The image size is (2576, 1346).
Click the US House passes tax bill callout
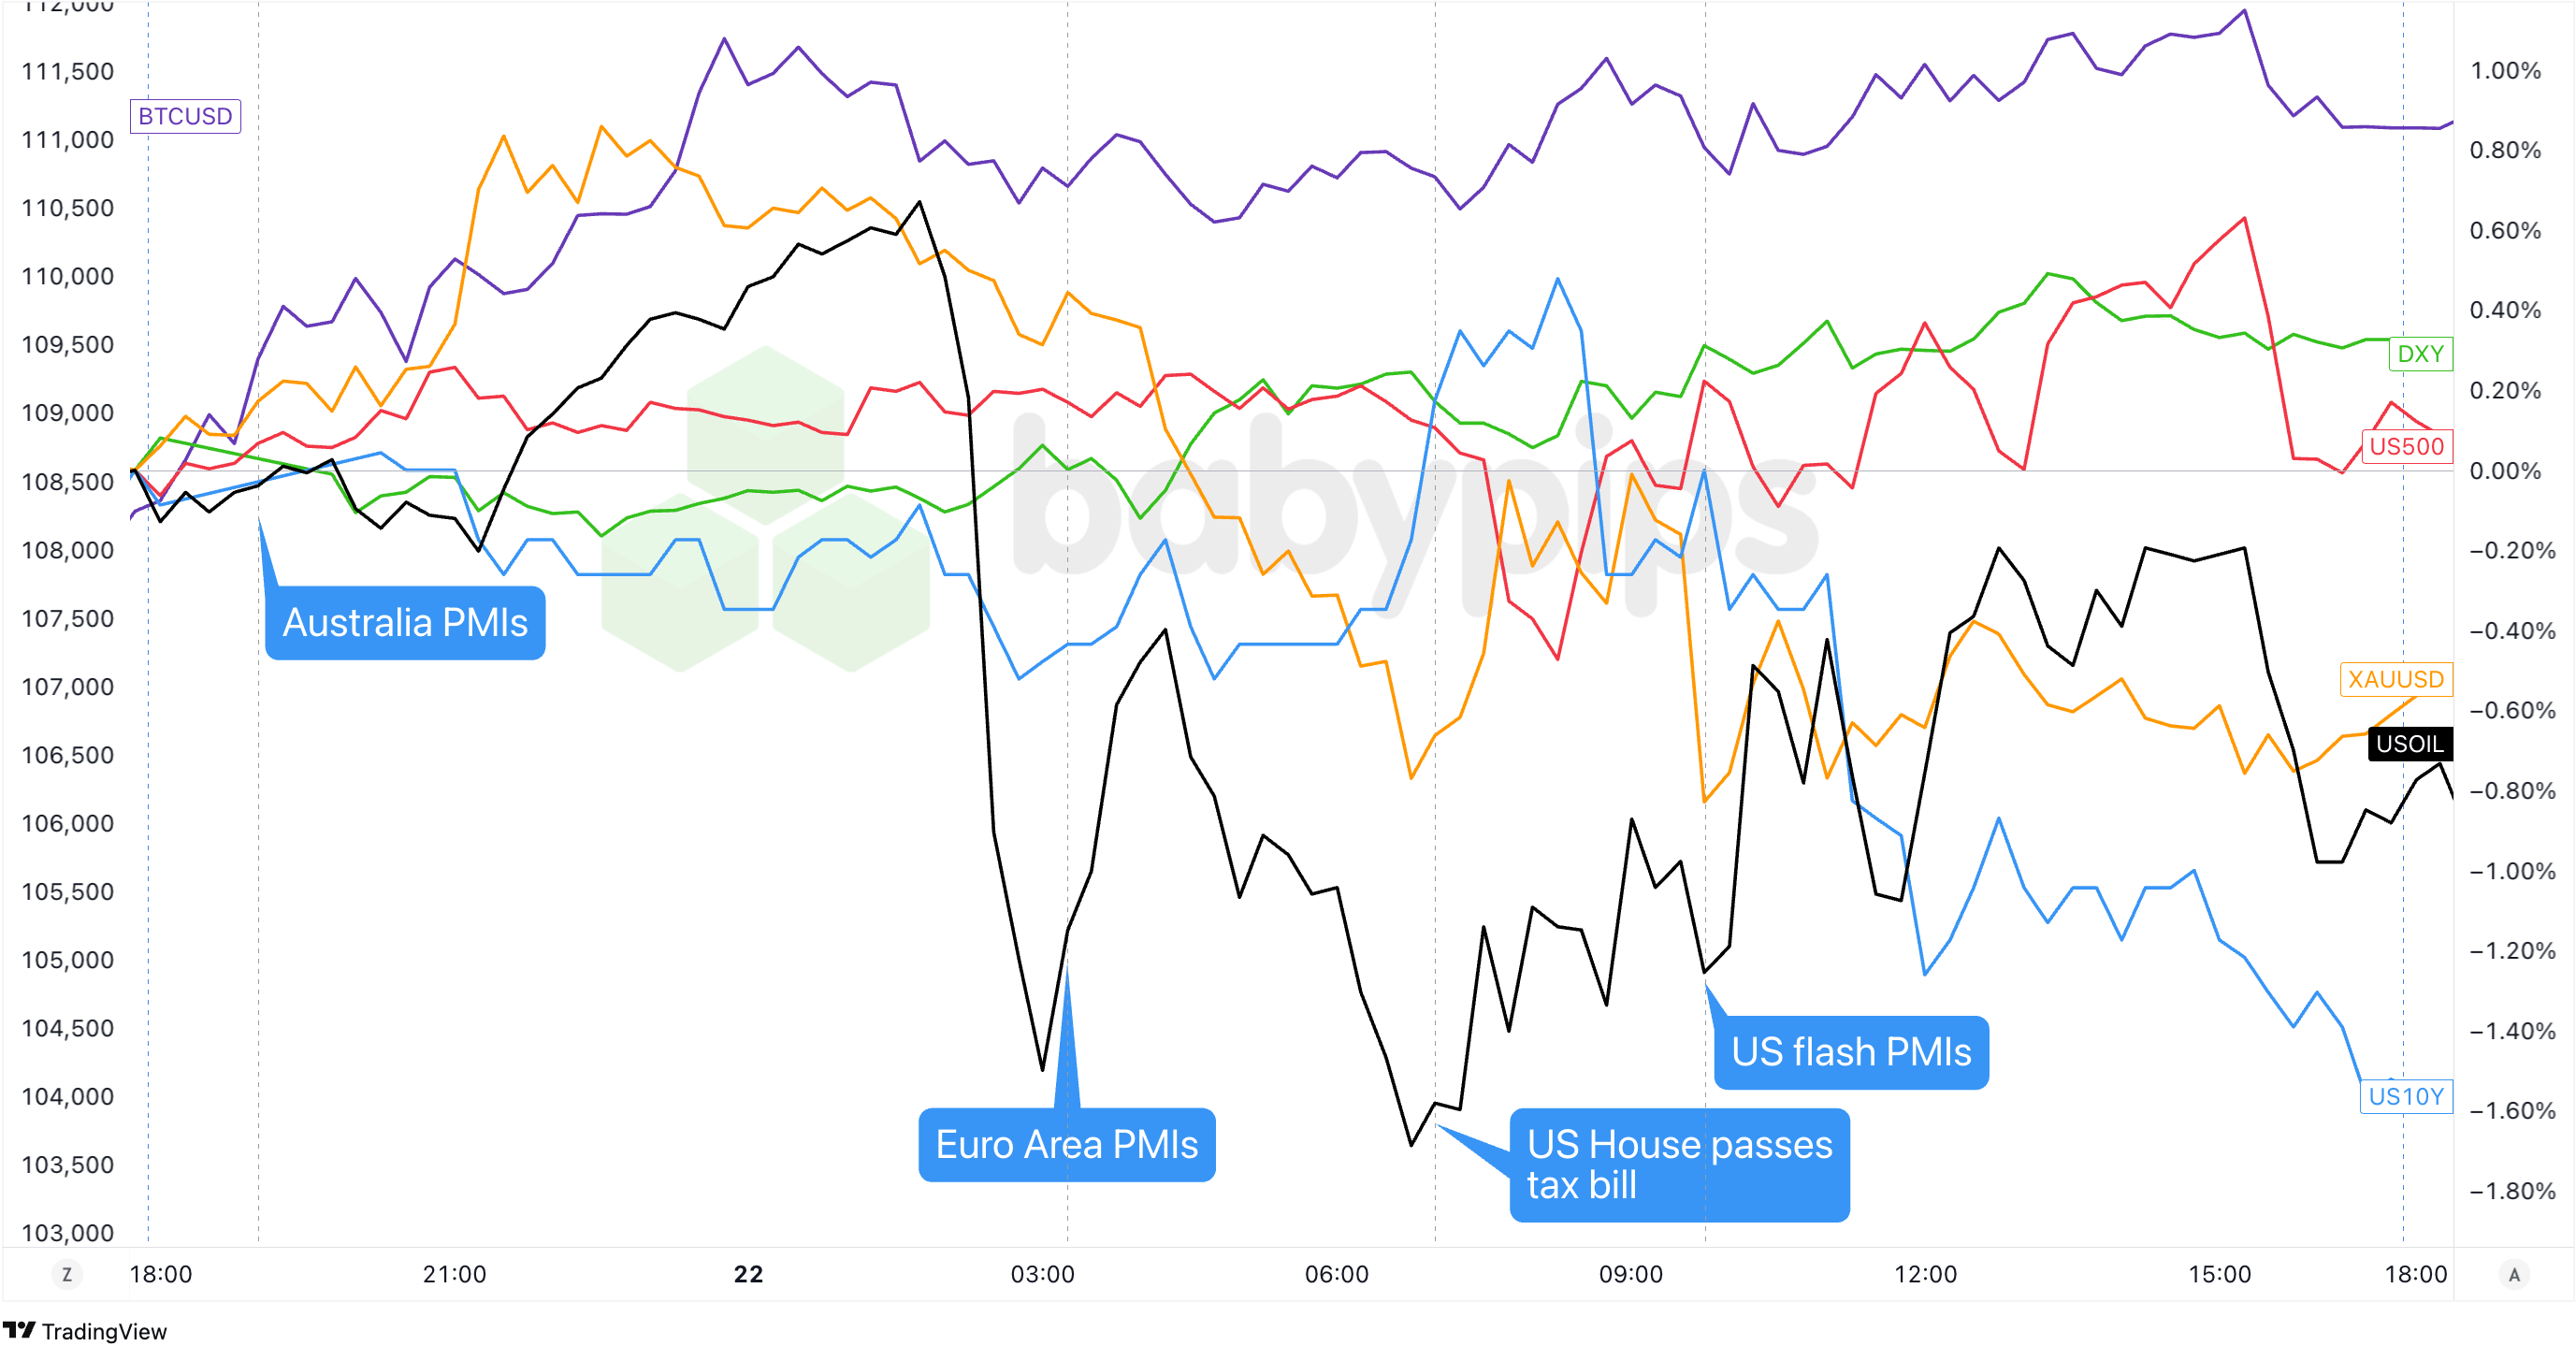(1679, 1165)
